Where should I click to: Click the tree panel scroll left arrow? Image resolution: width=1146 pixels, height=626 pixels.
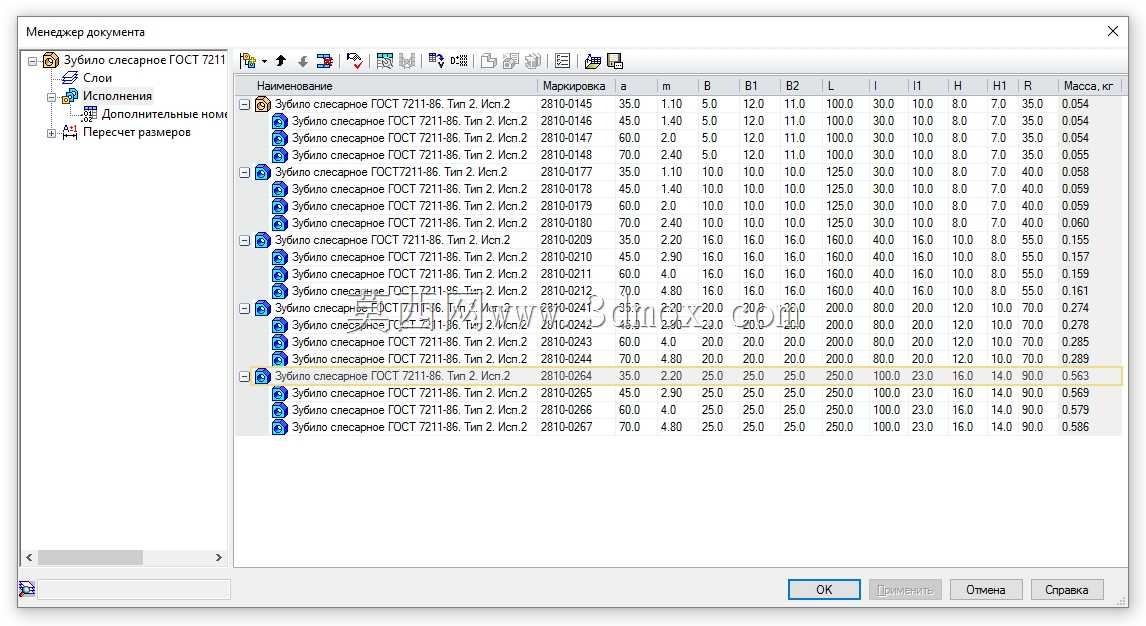pyautogui.click(x=29, y=557)
